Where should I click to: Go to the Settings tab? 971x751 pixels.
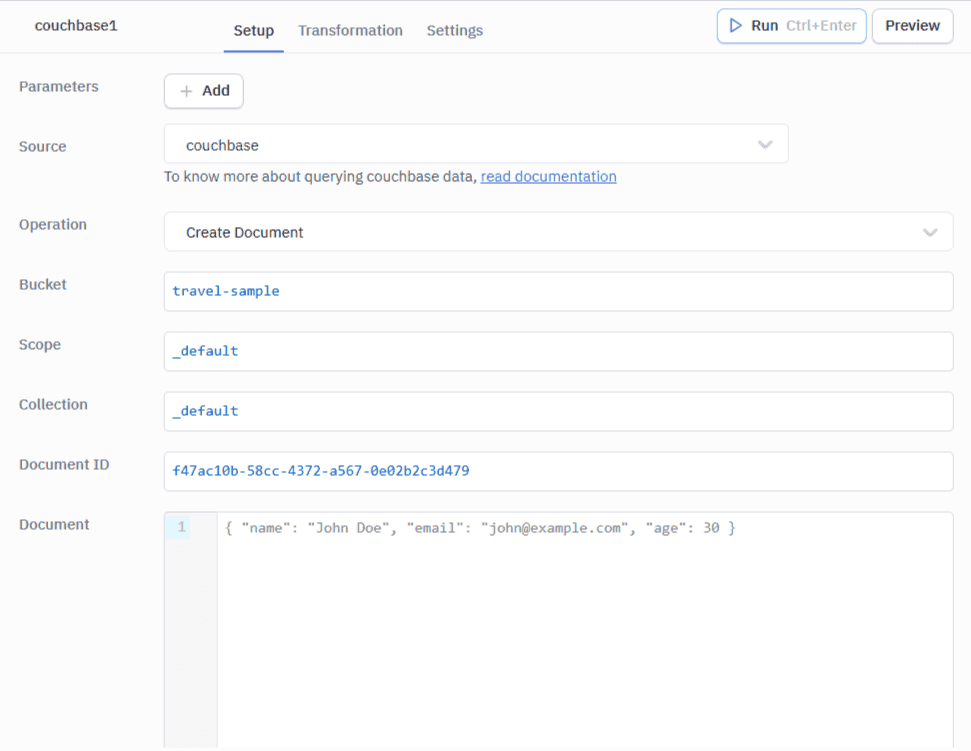454,31
